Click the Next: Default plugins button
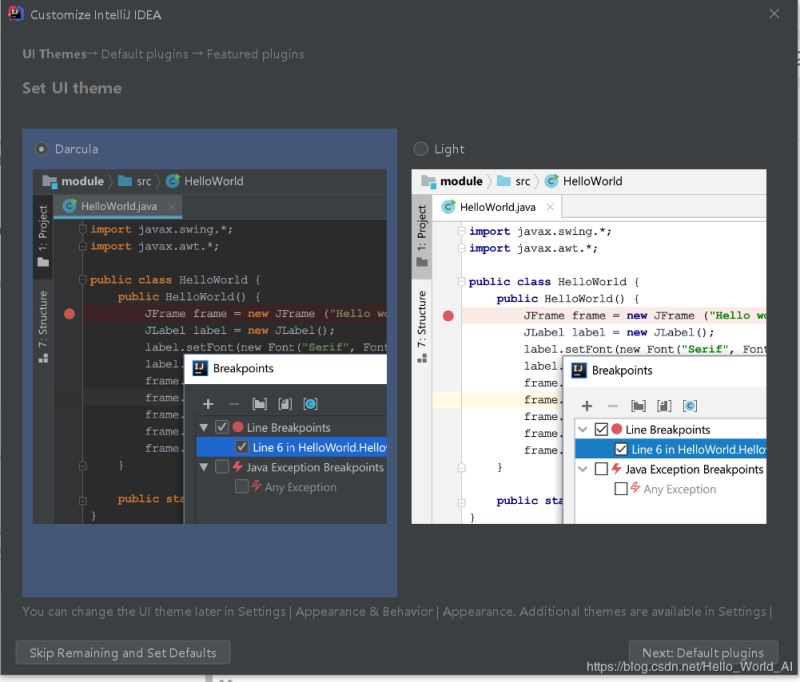800x682 pixels. tap(702, 652)
